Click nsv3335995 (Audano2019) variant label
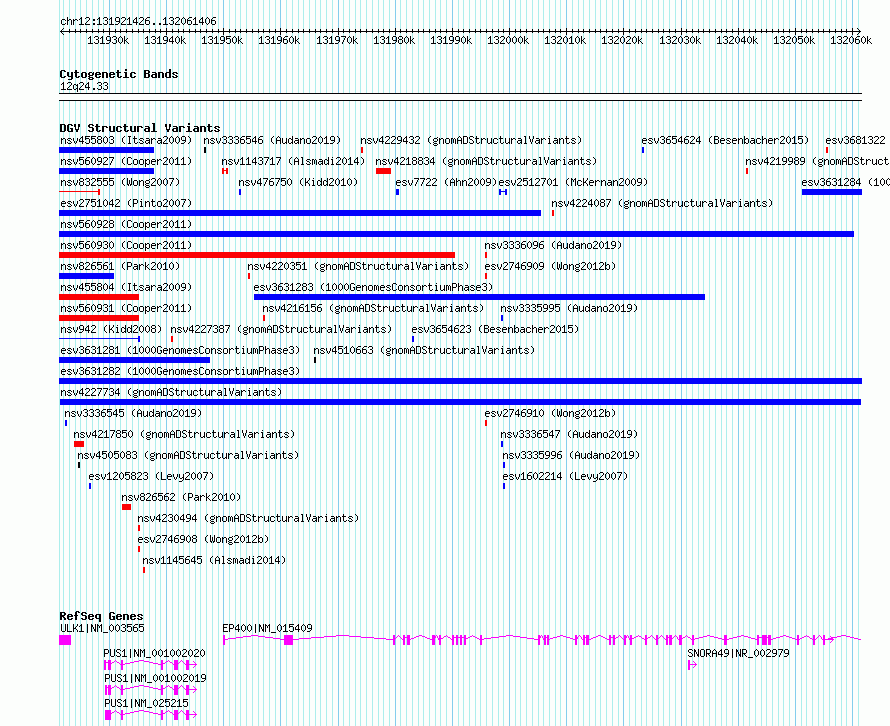This screenshot has height=726, width=890. pos(569,308)
